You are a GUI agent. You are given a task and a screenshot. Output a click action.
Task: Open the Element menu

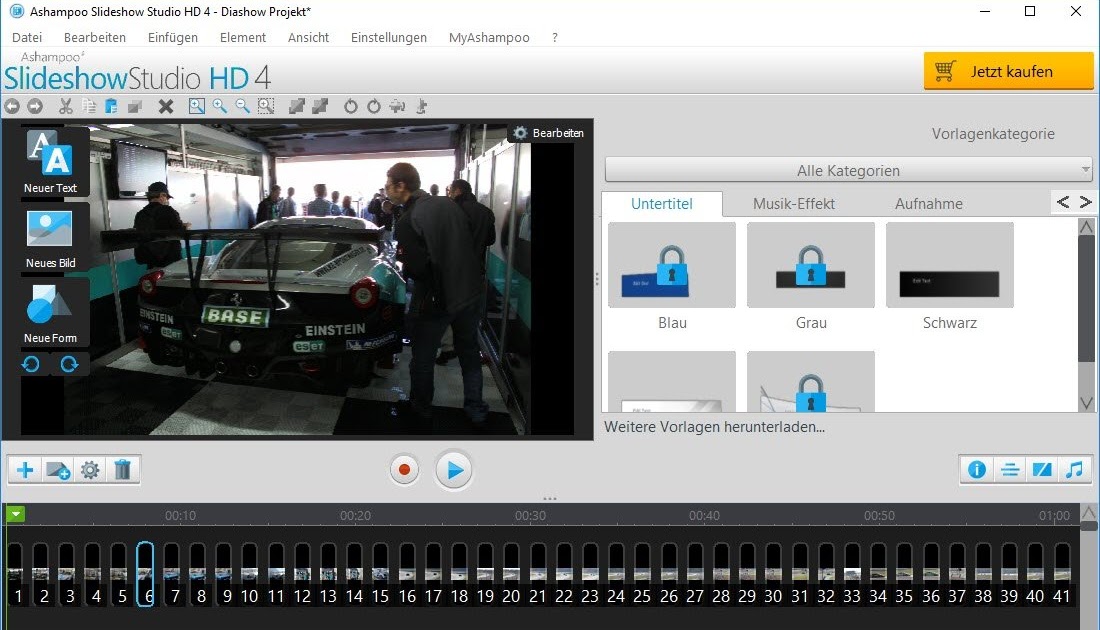pos(243,37)
